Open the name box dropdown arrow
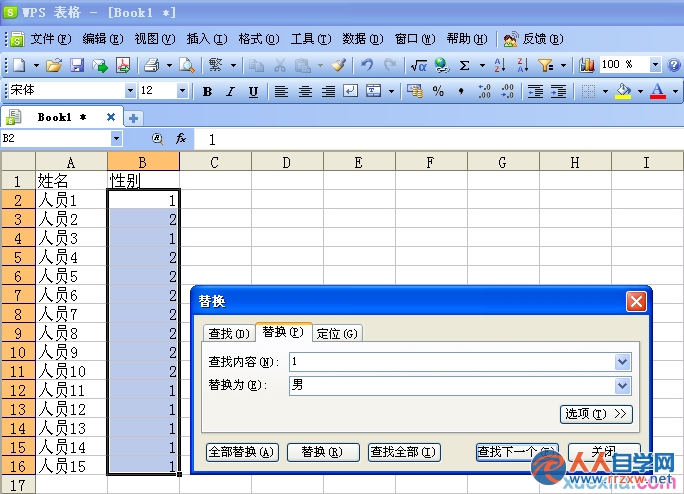Image resolution: width=684 pixels, height=494 pixels. point(116,139)
